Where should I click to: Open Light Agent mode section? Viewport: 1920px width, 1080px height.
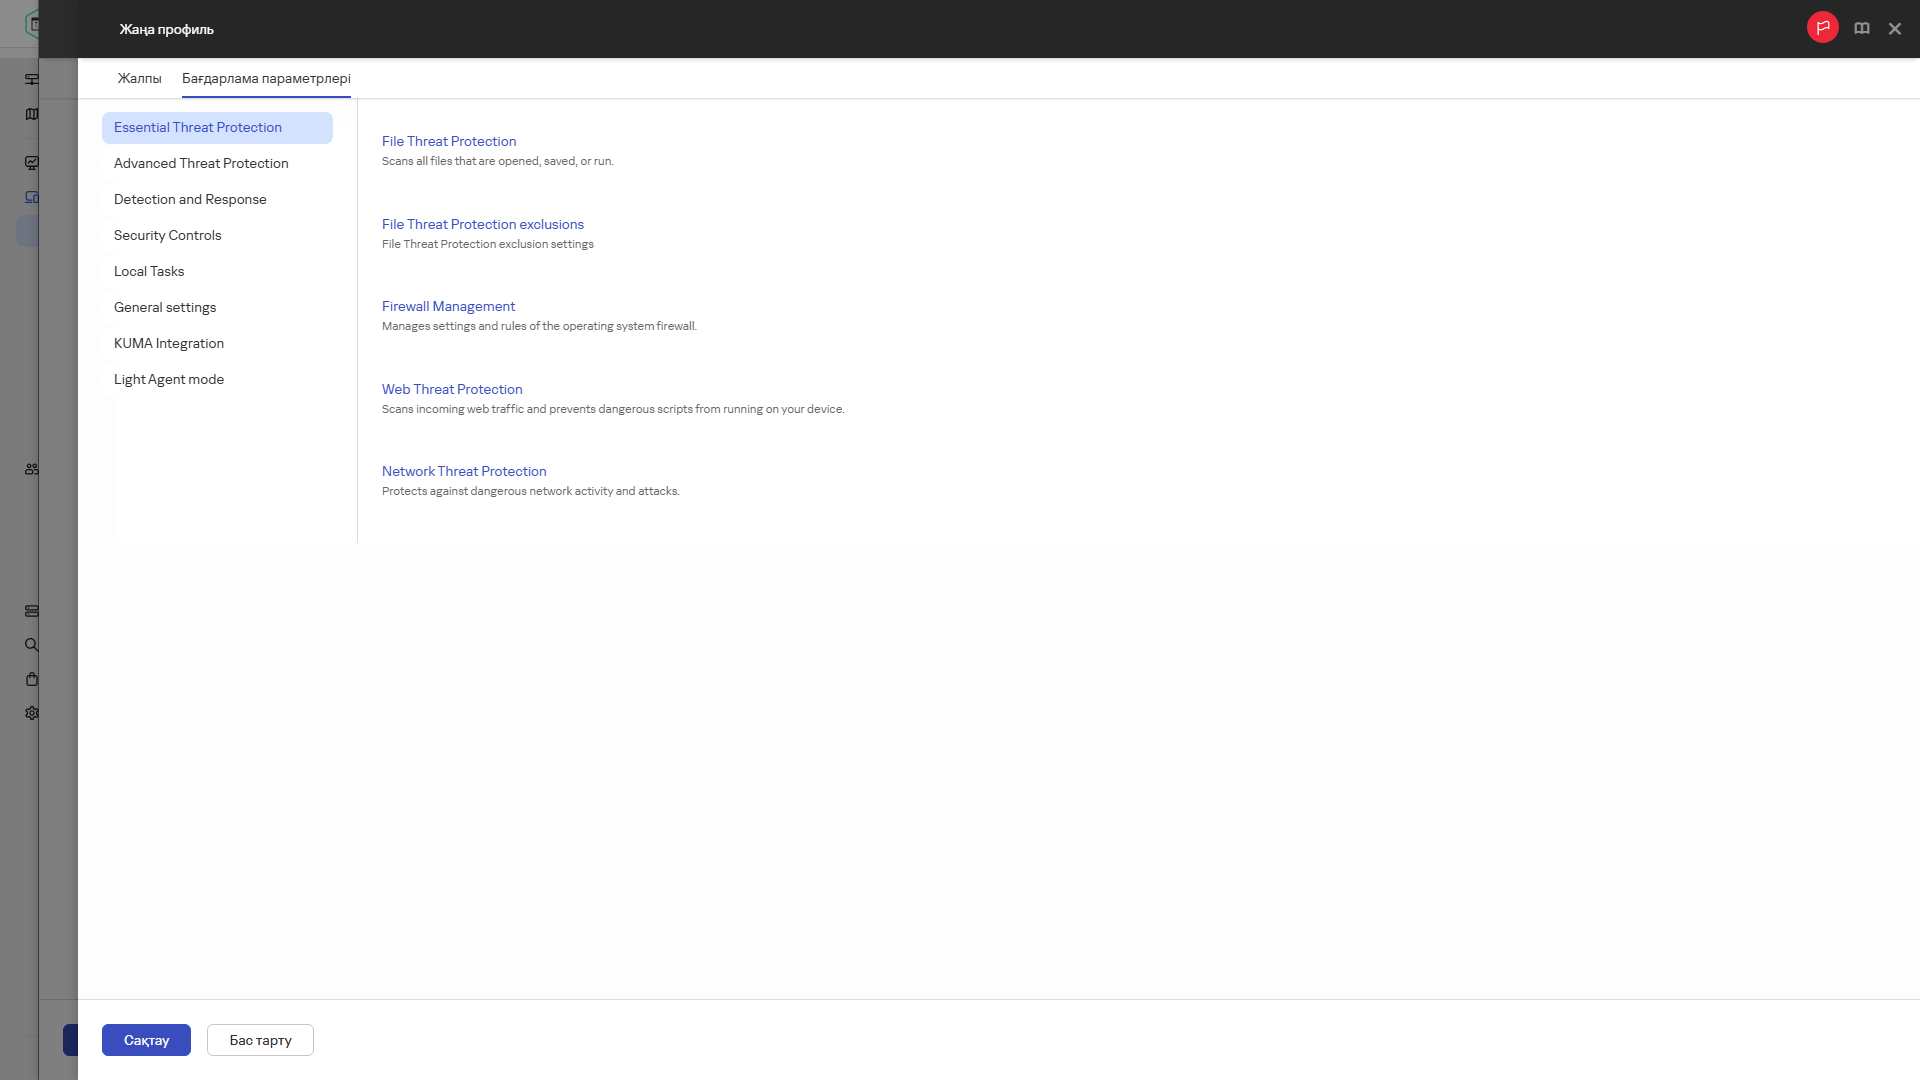tap(169, 379)
